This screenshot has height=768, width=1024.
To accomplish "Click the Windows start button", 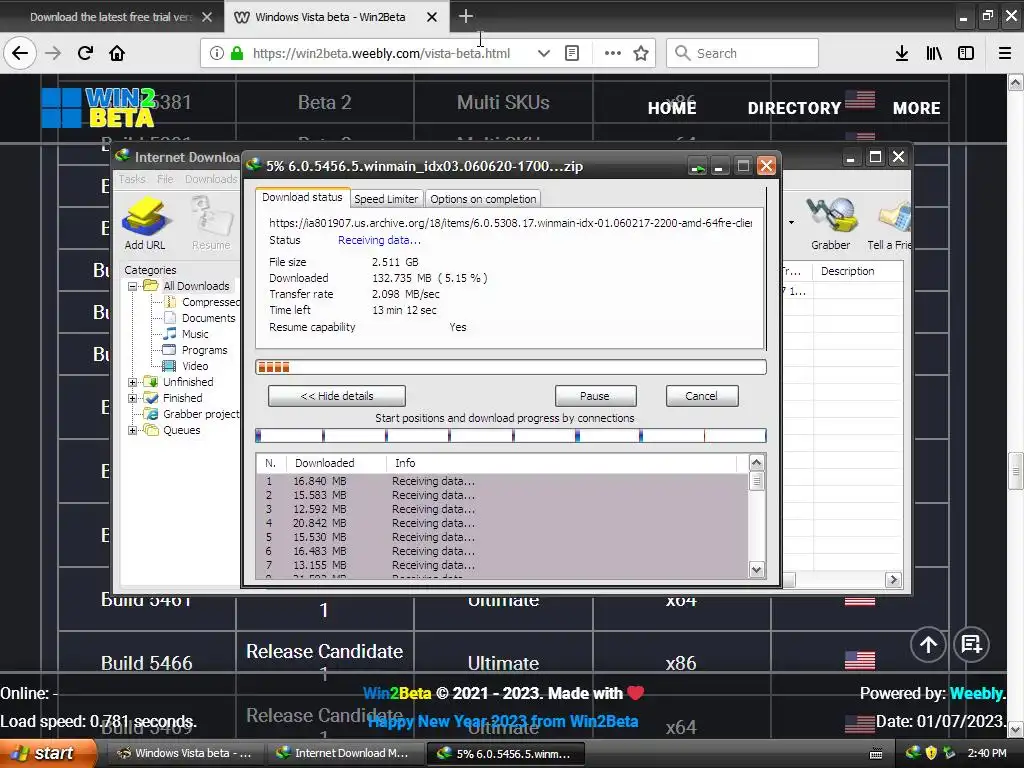I will tap(46, 753).
